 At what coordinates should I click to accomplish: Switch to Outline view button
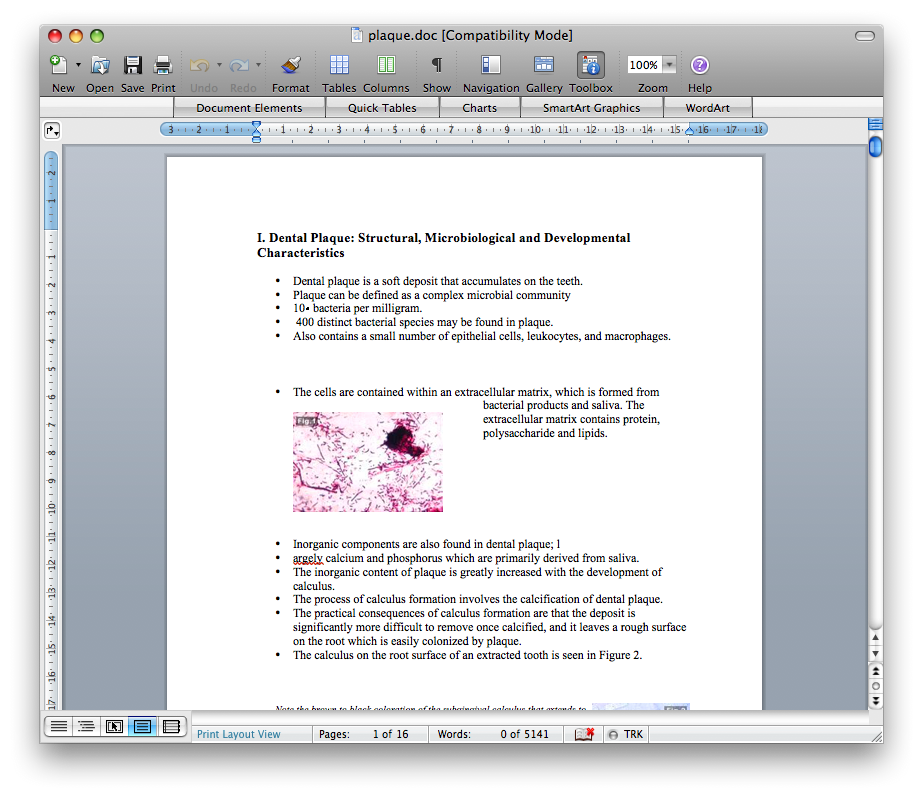click(x=86, y=727)
